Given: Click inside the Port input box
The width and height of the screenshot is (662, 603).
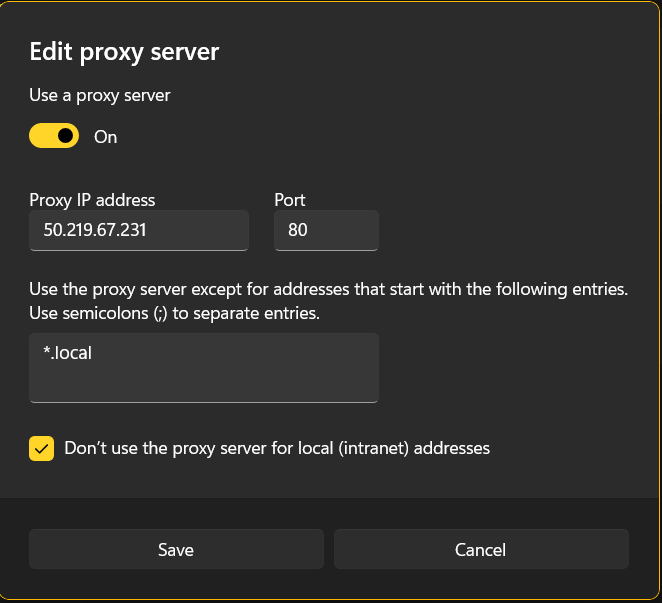Looking at the screenshot, I should coord(326,230).
